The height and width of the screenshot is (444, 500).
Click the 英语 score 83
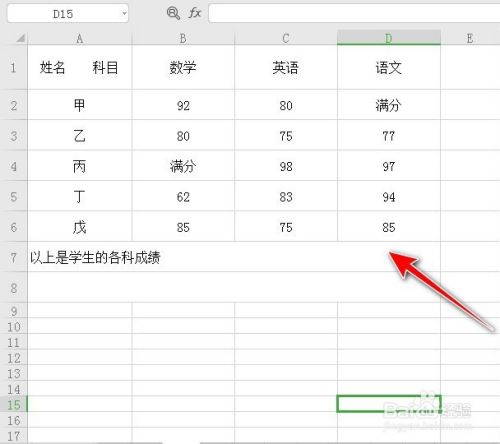click(x=286, y=196)
